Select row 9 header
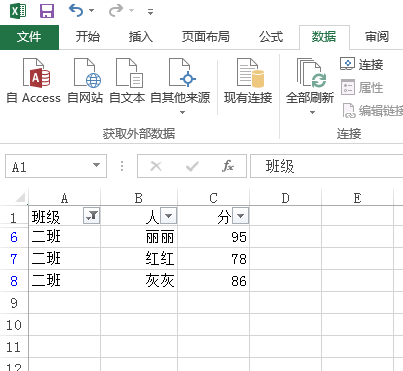The width and height of the screenshot is (403, 371). pyautogui.click(x=14, y=303)
